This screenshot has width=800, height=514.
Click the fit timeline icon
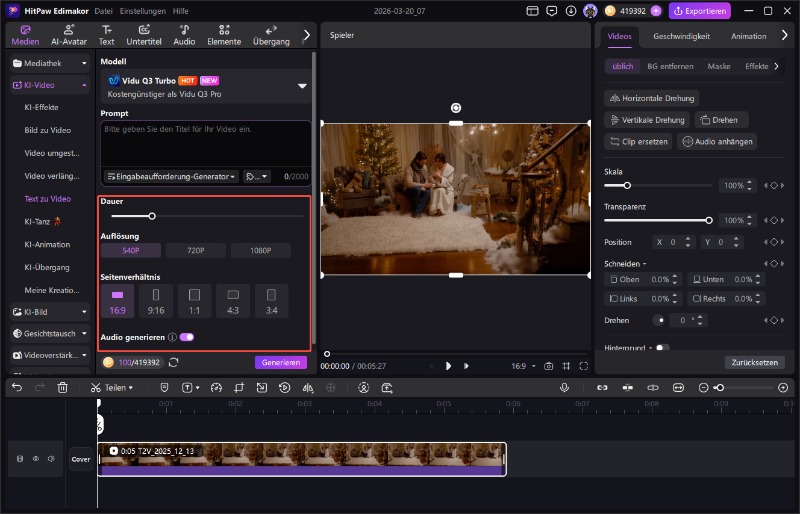[x=678, y=388]
